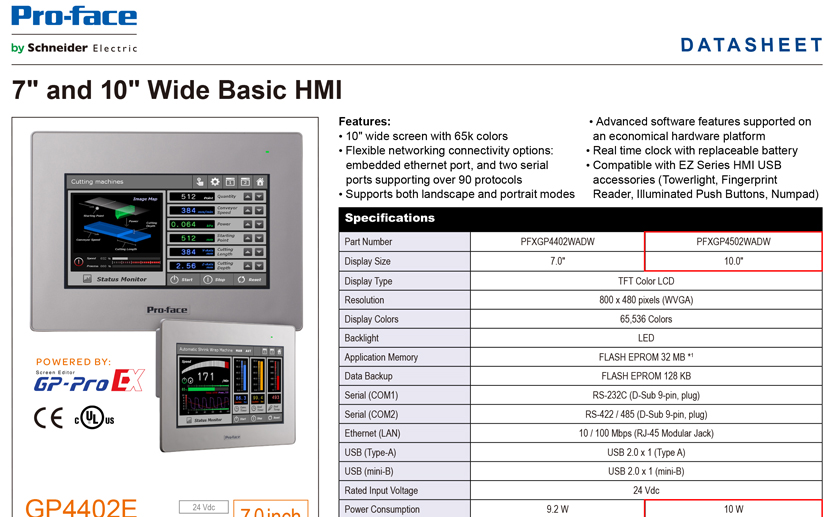The width and height of the screenshot is (830, 517).
Task: Select the 7.0" display size cell
Action: [557, 261]
